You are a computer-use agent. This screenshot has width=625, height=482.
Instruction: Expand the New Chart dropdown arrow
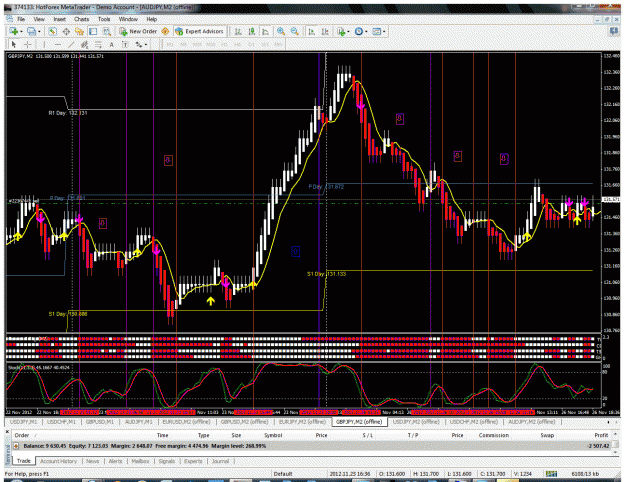pyautogui.click(x=21, y=32)
